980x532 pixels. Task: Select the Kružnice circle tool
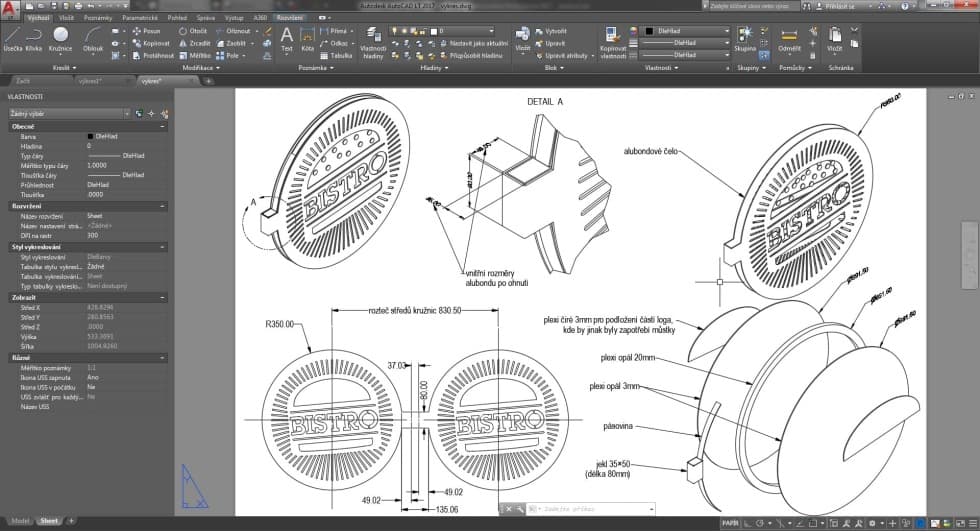click(60, 39)
